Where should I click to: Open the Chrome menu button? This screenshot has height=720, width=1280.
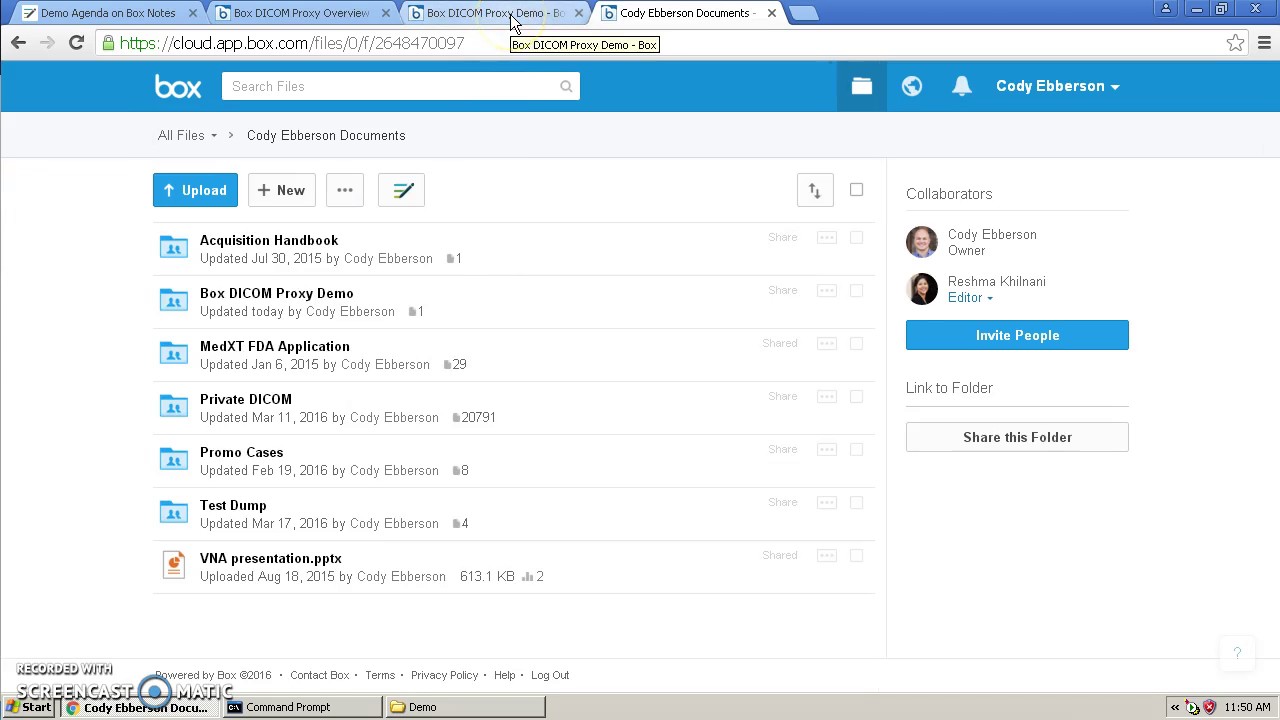click(x=1264, y=42)
